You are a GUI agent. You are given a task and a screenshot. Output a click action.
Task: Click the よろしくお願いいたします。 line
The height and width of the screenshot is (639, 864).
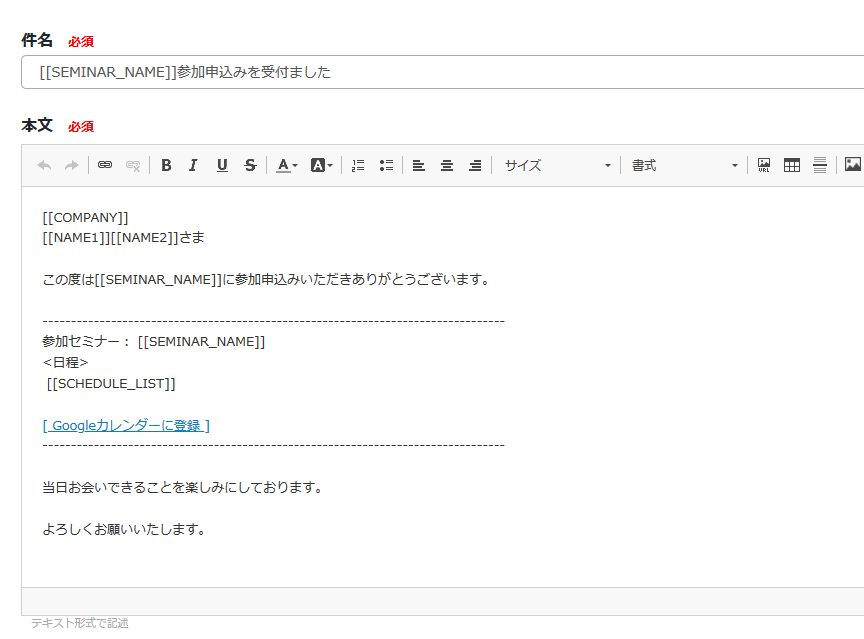[125, 530]
